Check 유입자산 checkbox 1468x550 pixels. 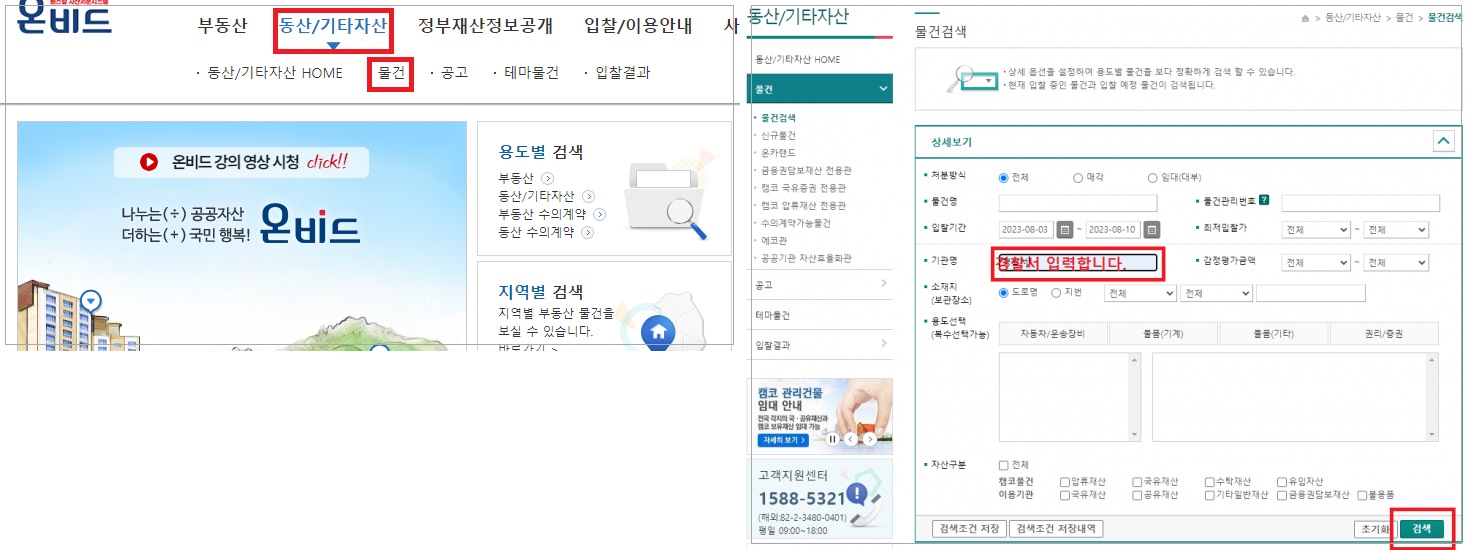[x=1284, y=481]
